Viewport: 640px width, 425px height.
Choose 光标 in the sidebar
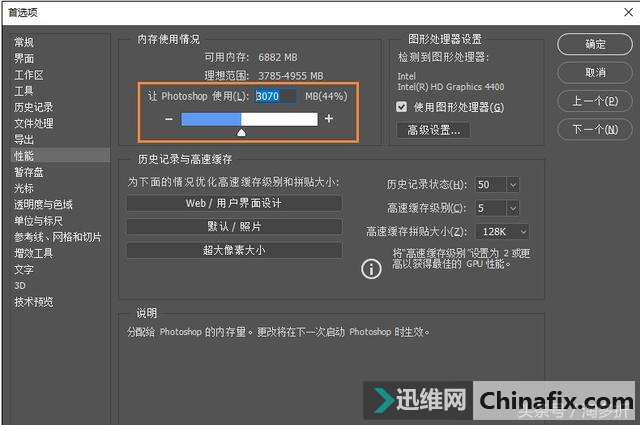[24, 188]
